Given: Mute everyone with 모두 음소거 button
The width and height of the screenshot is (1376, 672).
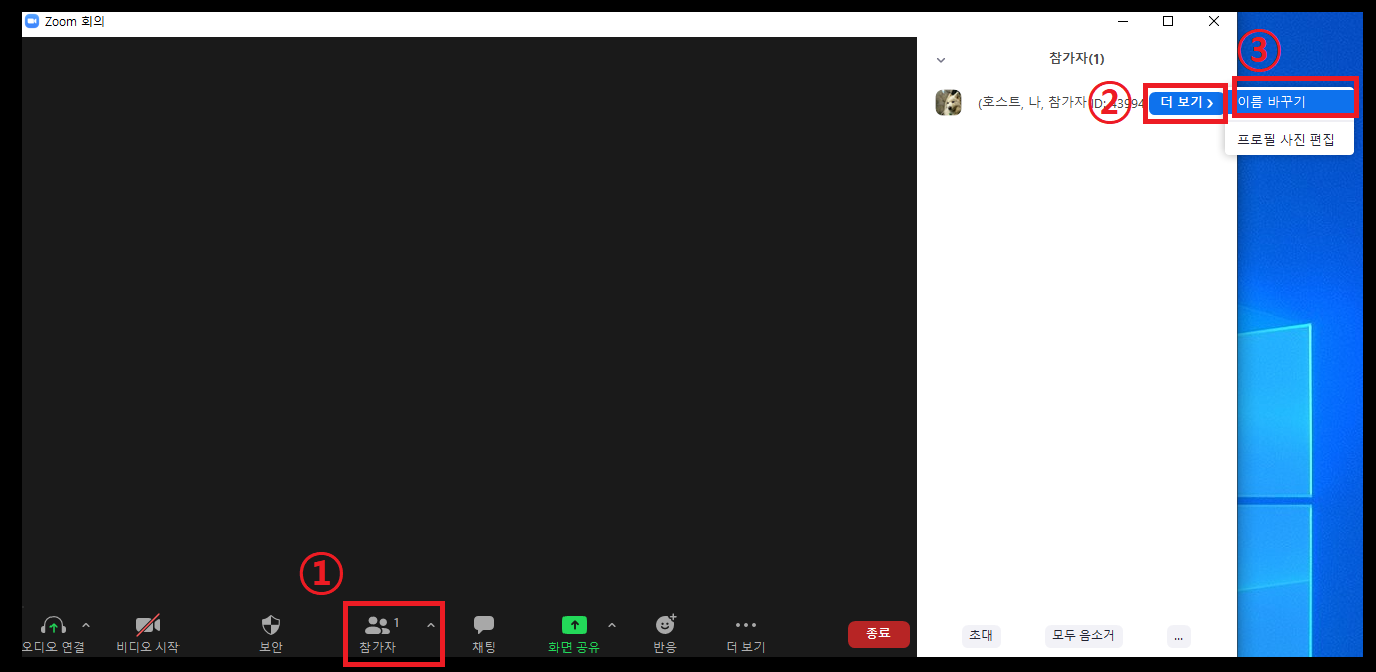Looking at the screenshot, I should [x=1084, y=636].
